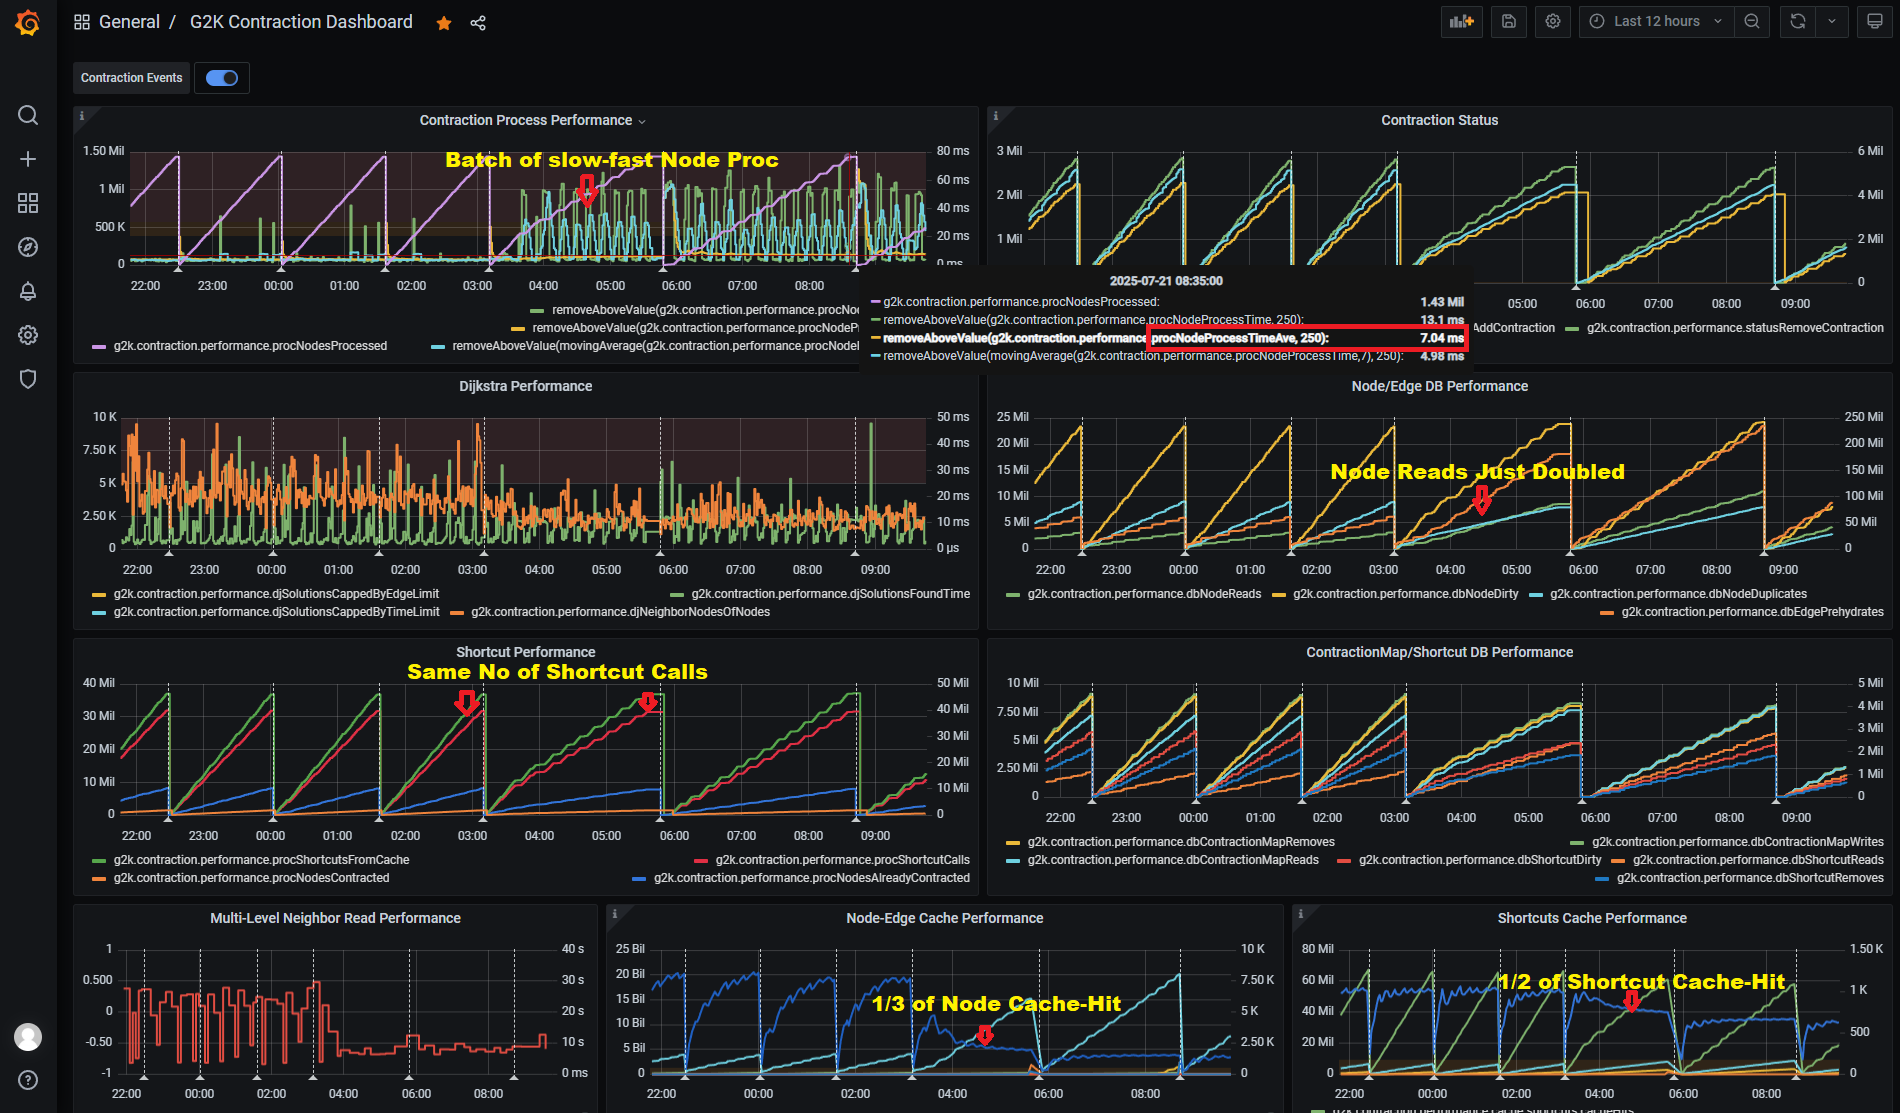
Task: Zoom out the time range
Action: coord(1752,21)
